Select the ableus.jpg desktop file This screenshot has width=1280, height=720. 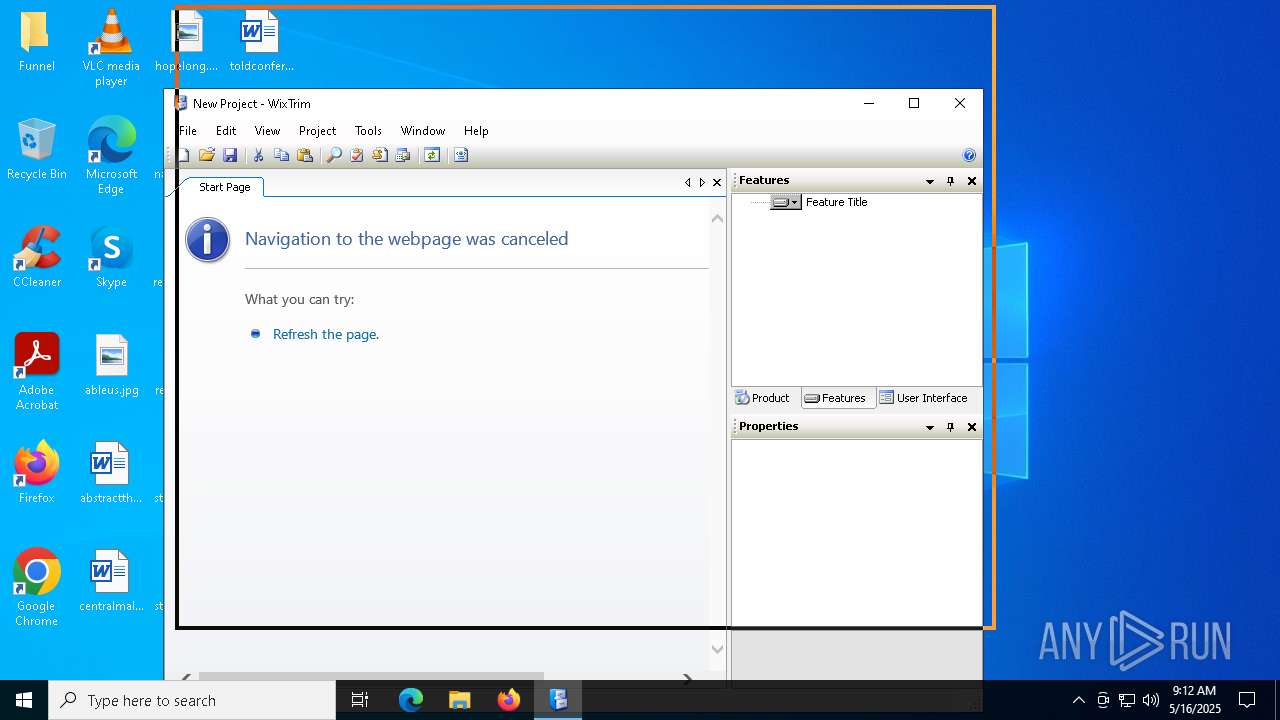click(111, 365)
